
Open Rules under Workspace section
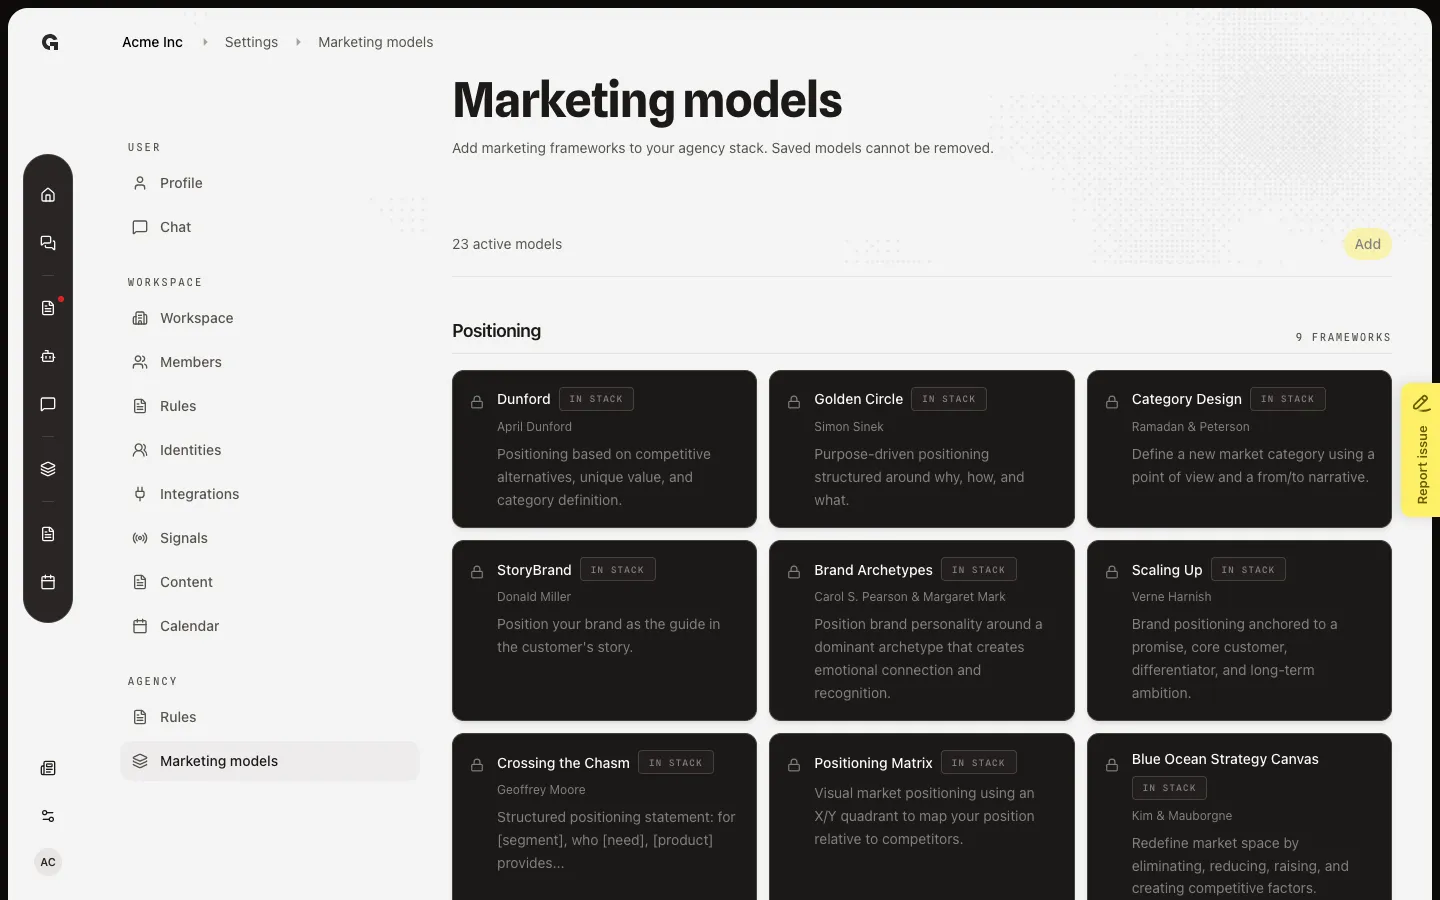click(270, 406)
